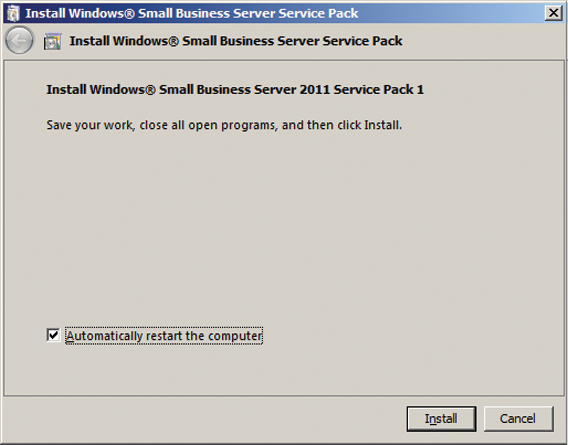Click the 'Automatically restart the computer' label text
The image size is (568, 445).
164,336
